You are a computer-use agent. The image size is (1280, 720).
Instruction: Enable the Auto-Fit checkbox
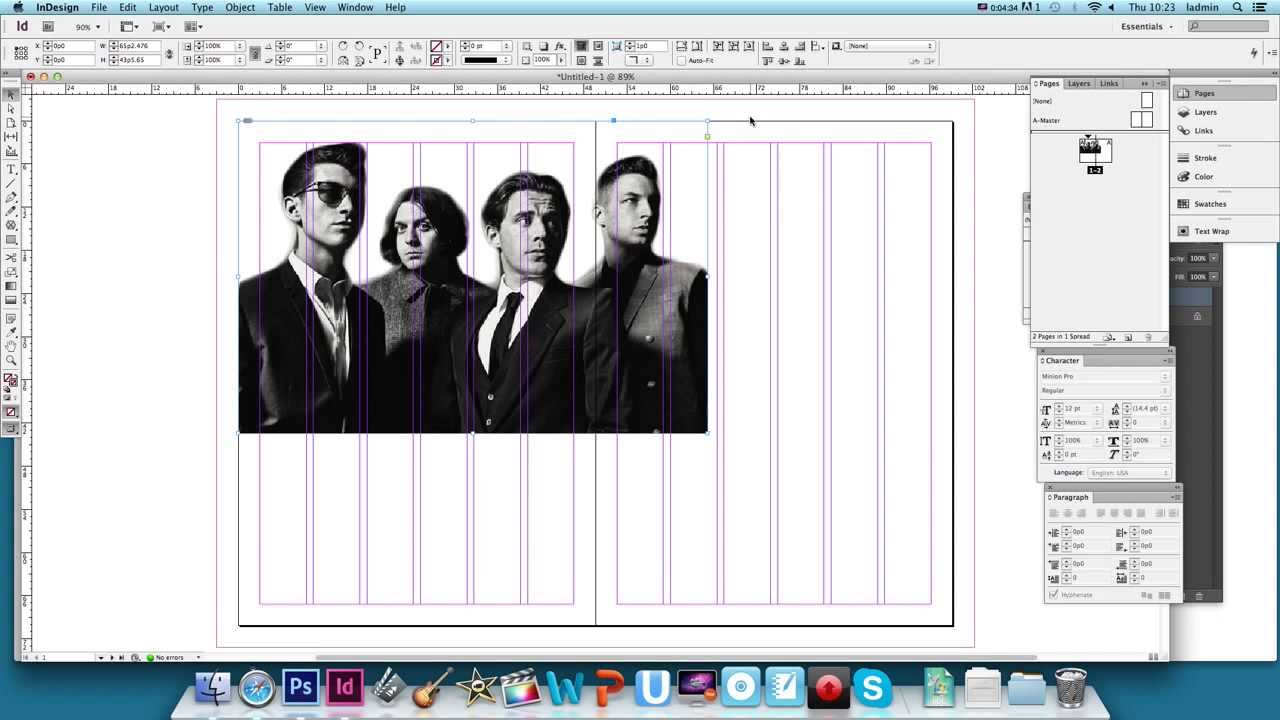(x=681, y=60)
